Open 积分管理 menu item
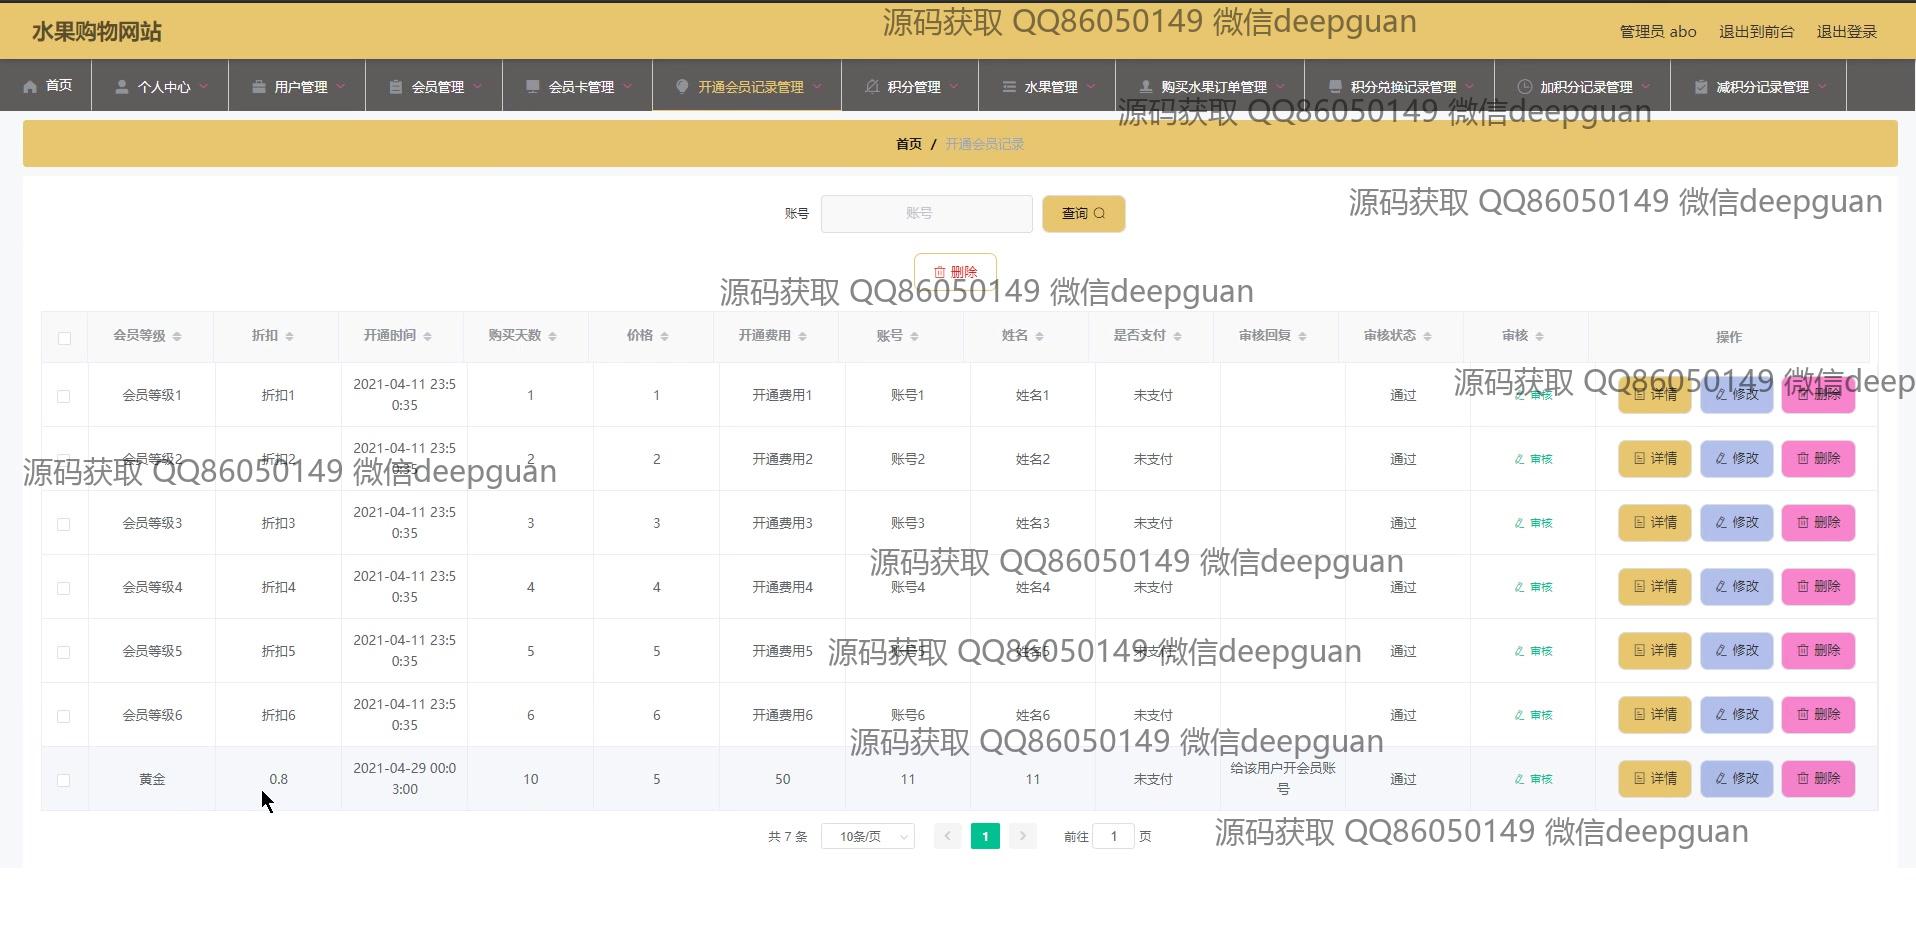The width and height of the screenshot is (1916, 928). pyautogui.click(x=912, y=87)
